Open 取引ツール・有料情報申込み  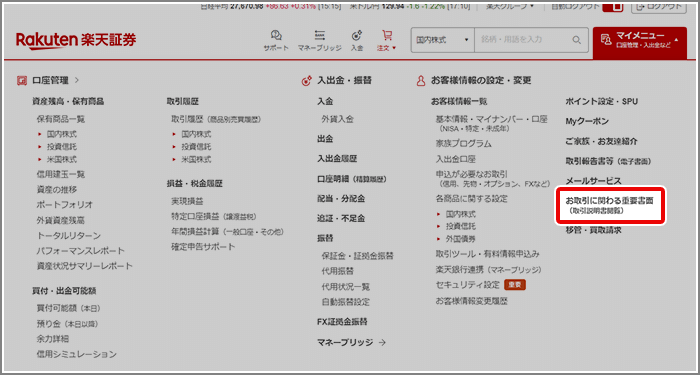click(x=488, y=254)
